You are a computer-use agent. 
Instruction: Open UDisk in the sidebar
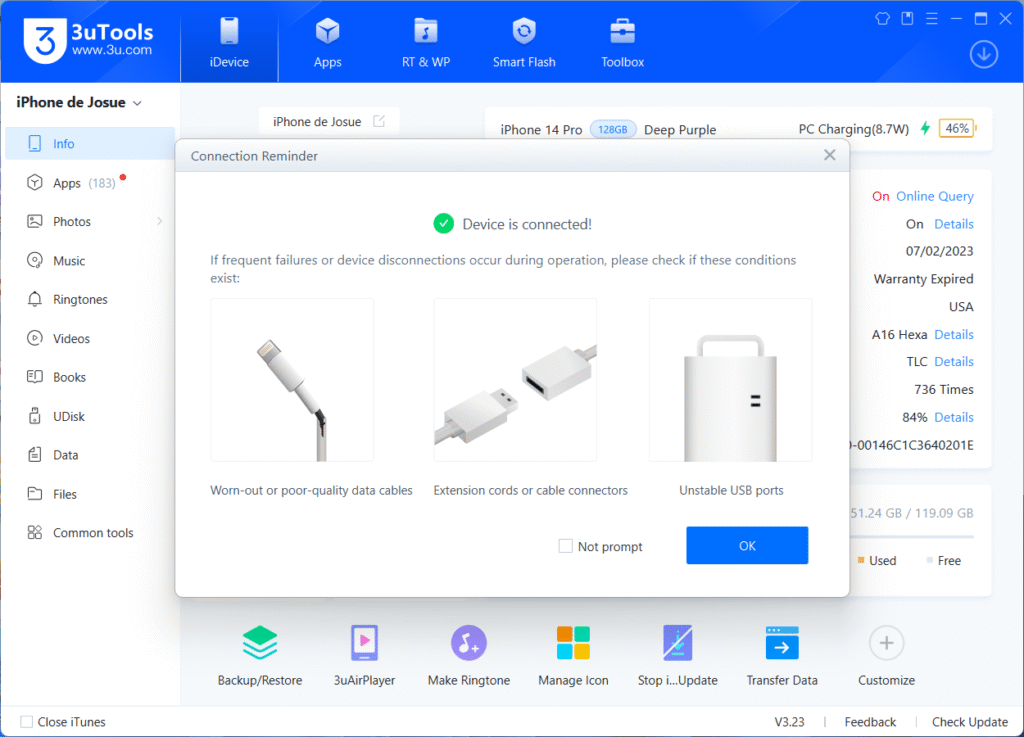point(90,416)
